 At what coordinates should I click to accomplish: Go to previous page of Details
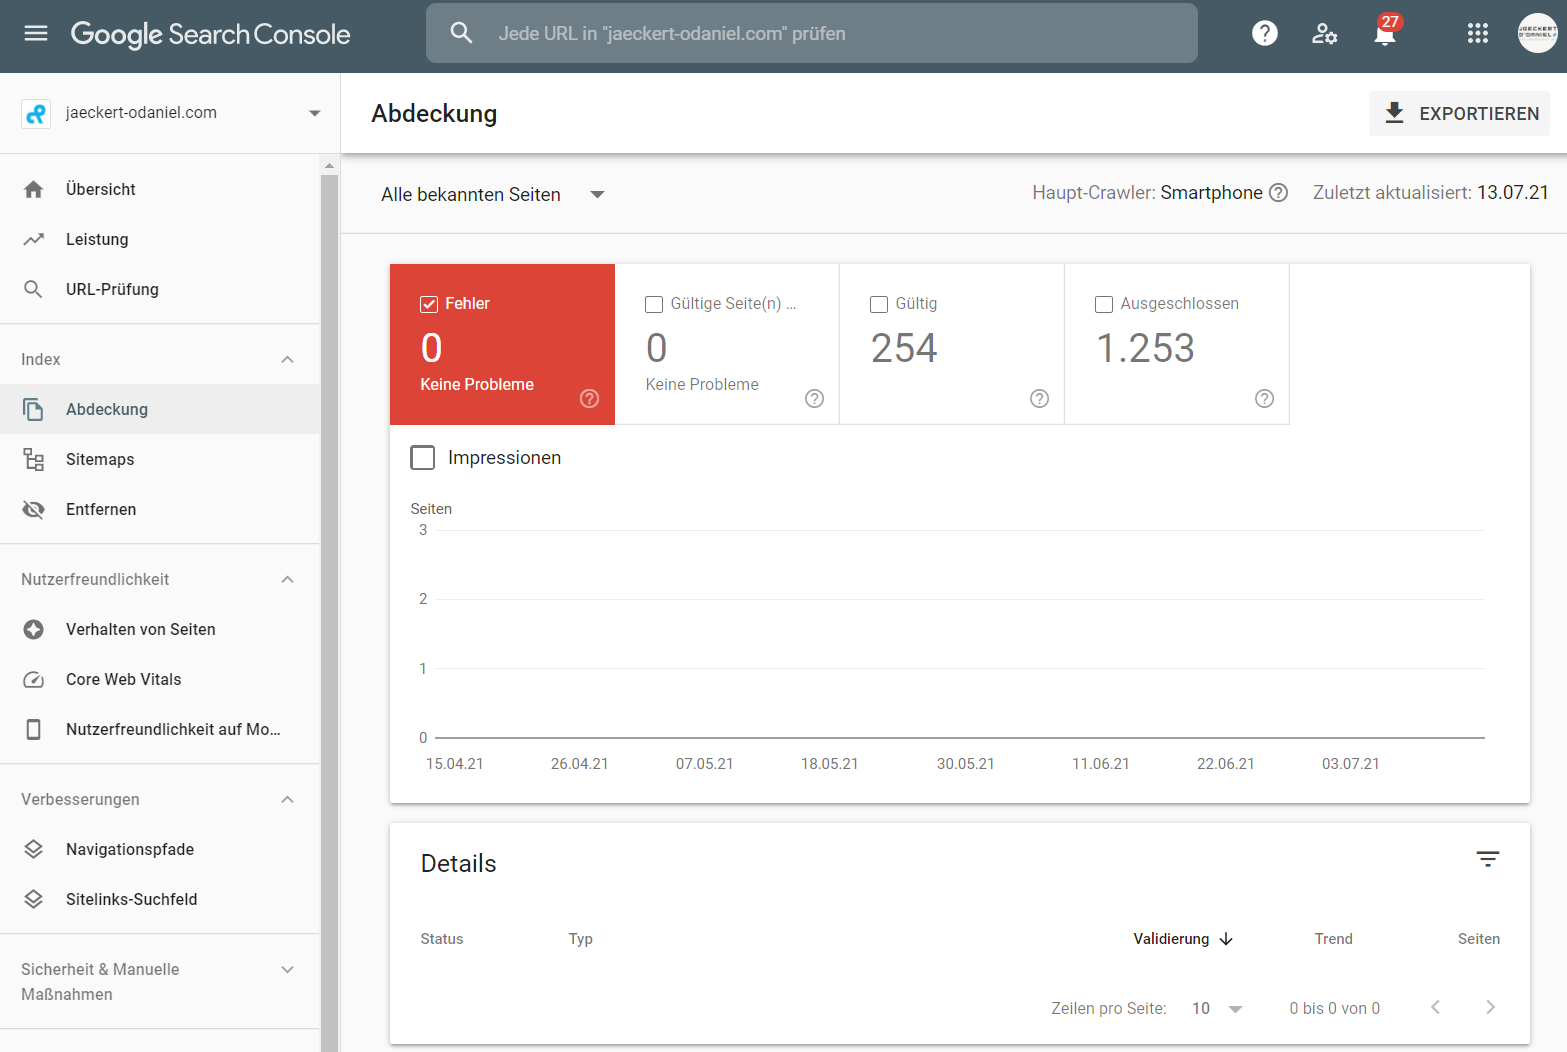tap(1435, 1007)
